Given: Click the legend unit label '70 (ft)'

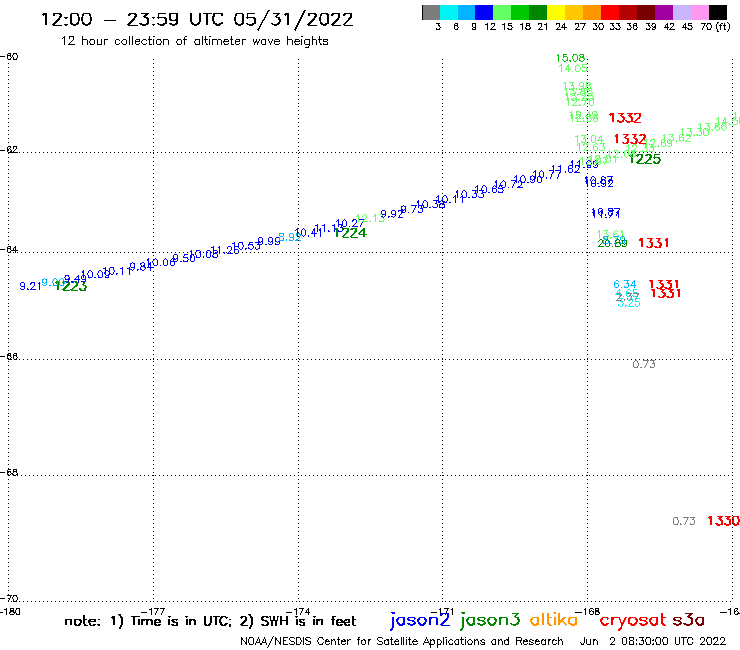Looking at the screenshot, I should pyautogui.click(x=715, y=26).
